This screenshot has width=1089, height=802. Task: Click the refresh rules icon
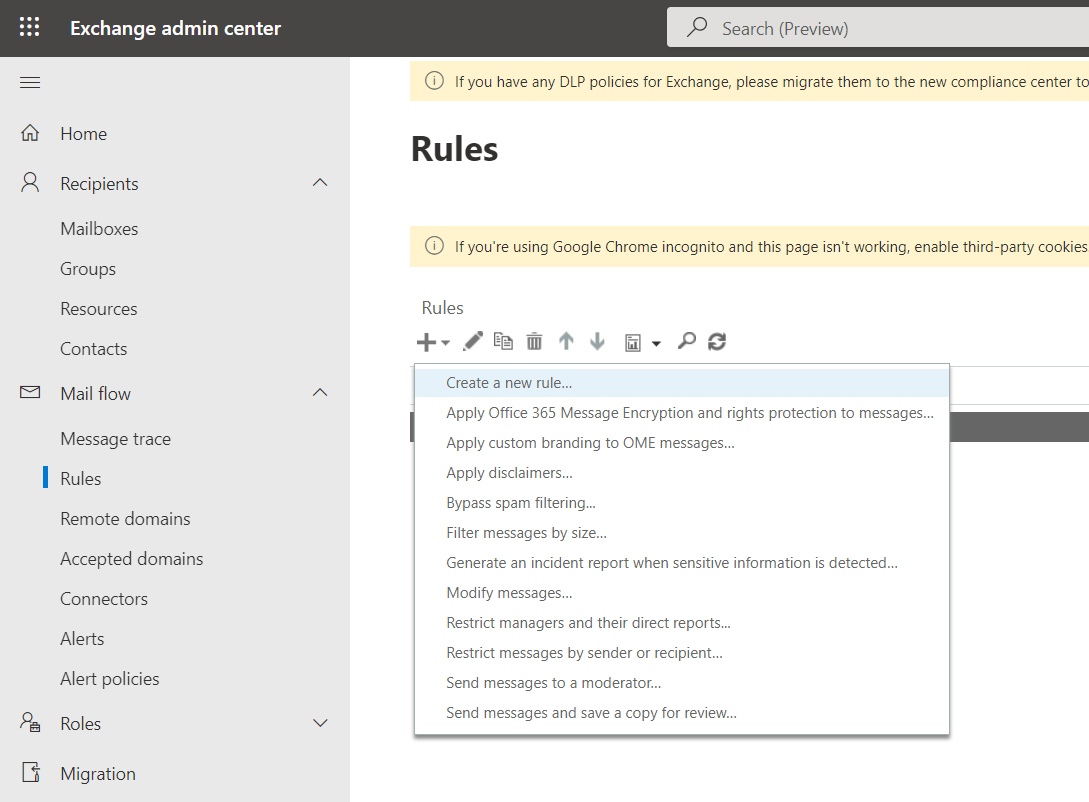(x=716, y=341)
